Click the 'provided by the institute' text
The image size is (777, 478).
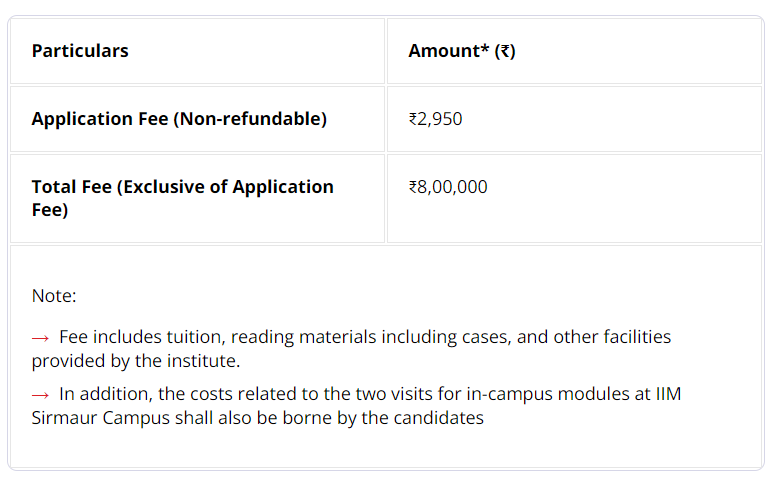click(x=136, y=361)
